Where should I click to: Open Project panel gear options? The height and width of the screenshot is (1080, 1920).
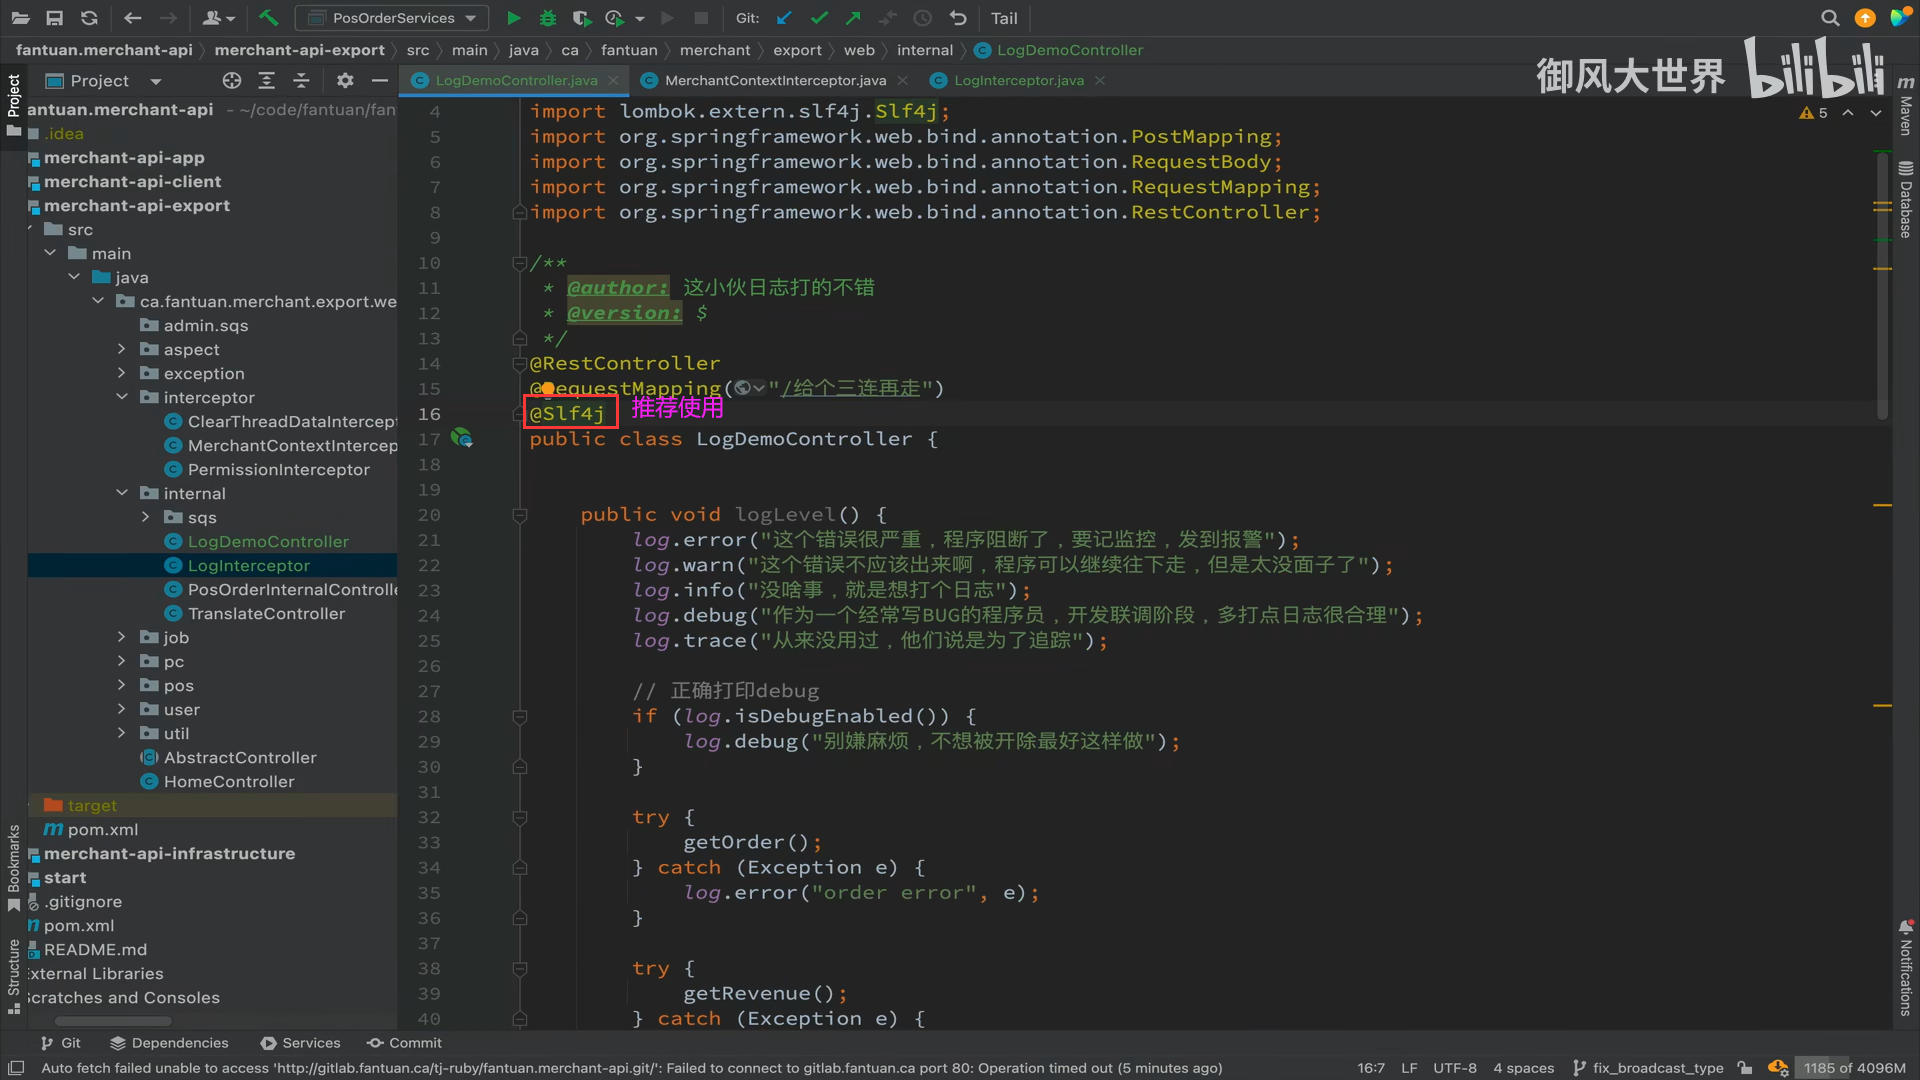[x=345, y=80]
